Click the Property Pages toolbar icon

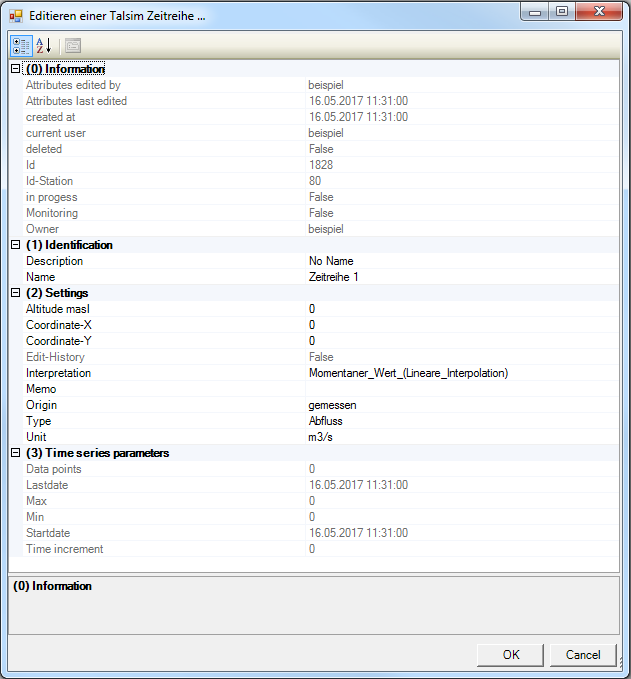[73, 45]
